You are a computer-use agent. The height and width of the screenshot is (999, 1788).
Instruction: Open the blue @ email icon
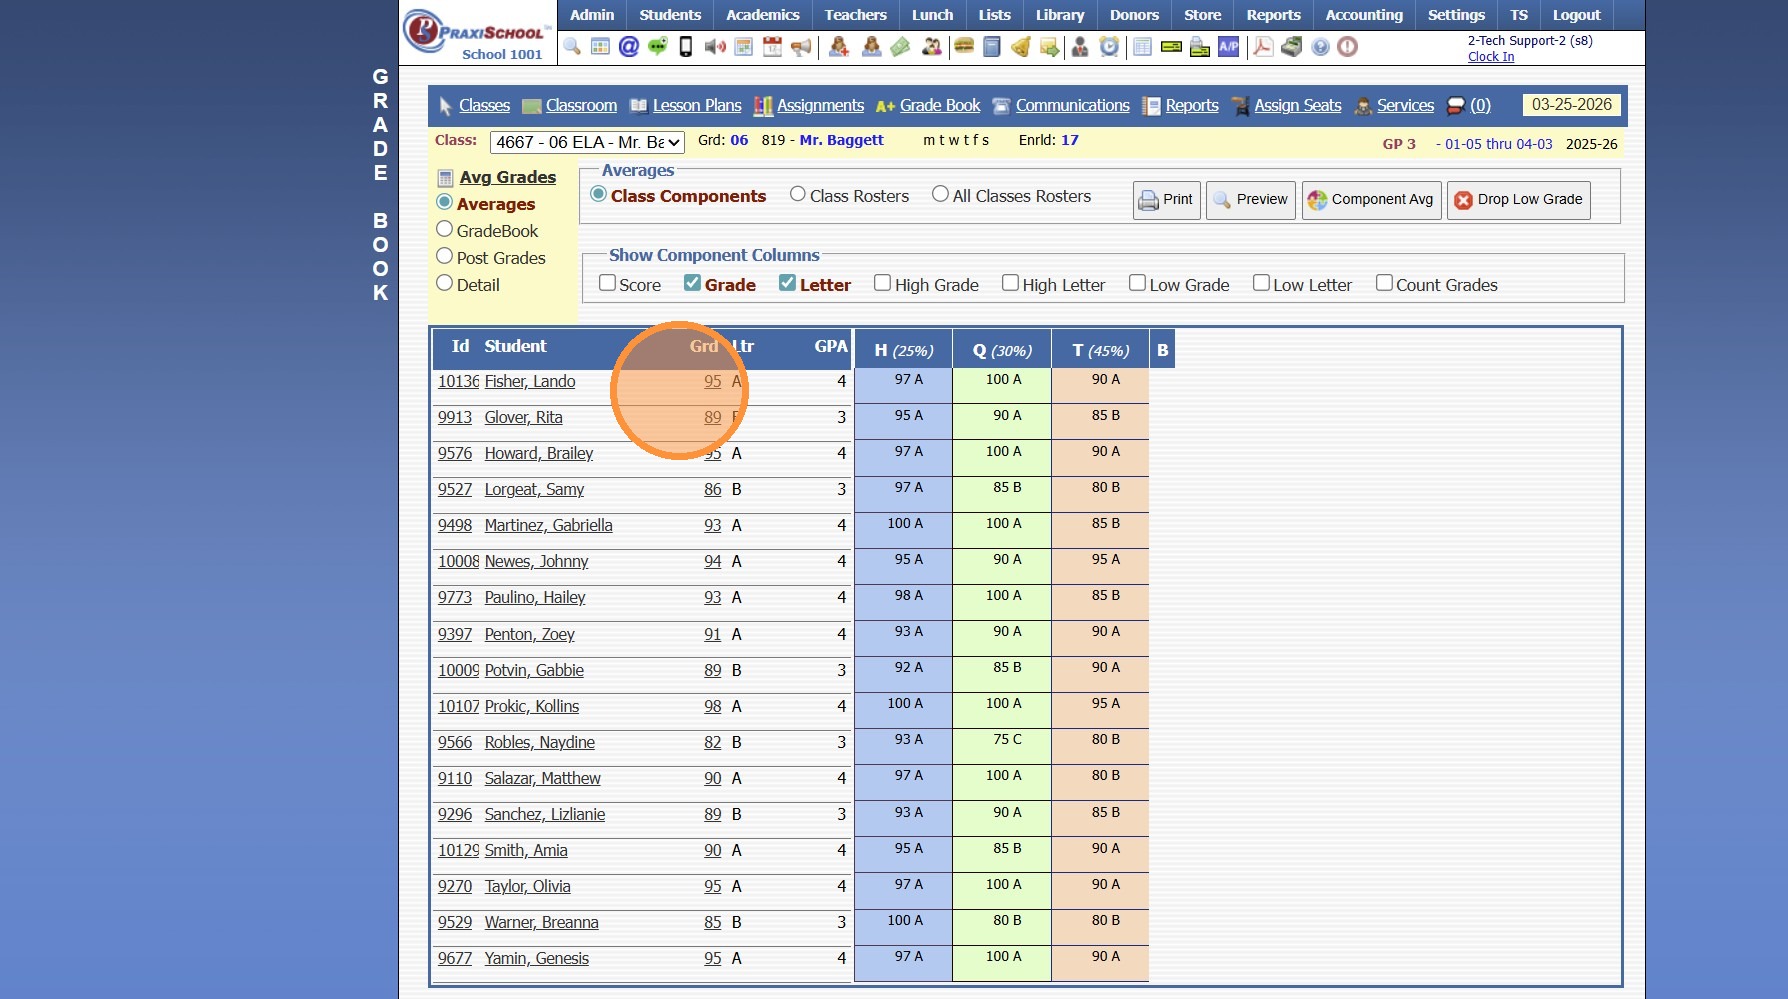(629, 47)
